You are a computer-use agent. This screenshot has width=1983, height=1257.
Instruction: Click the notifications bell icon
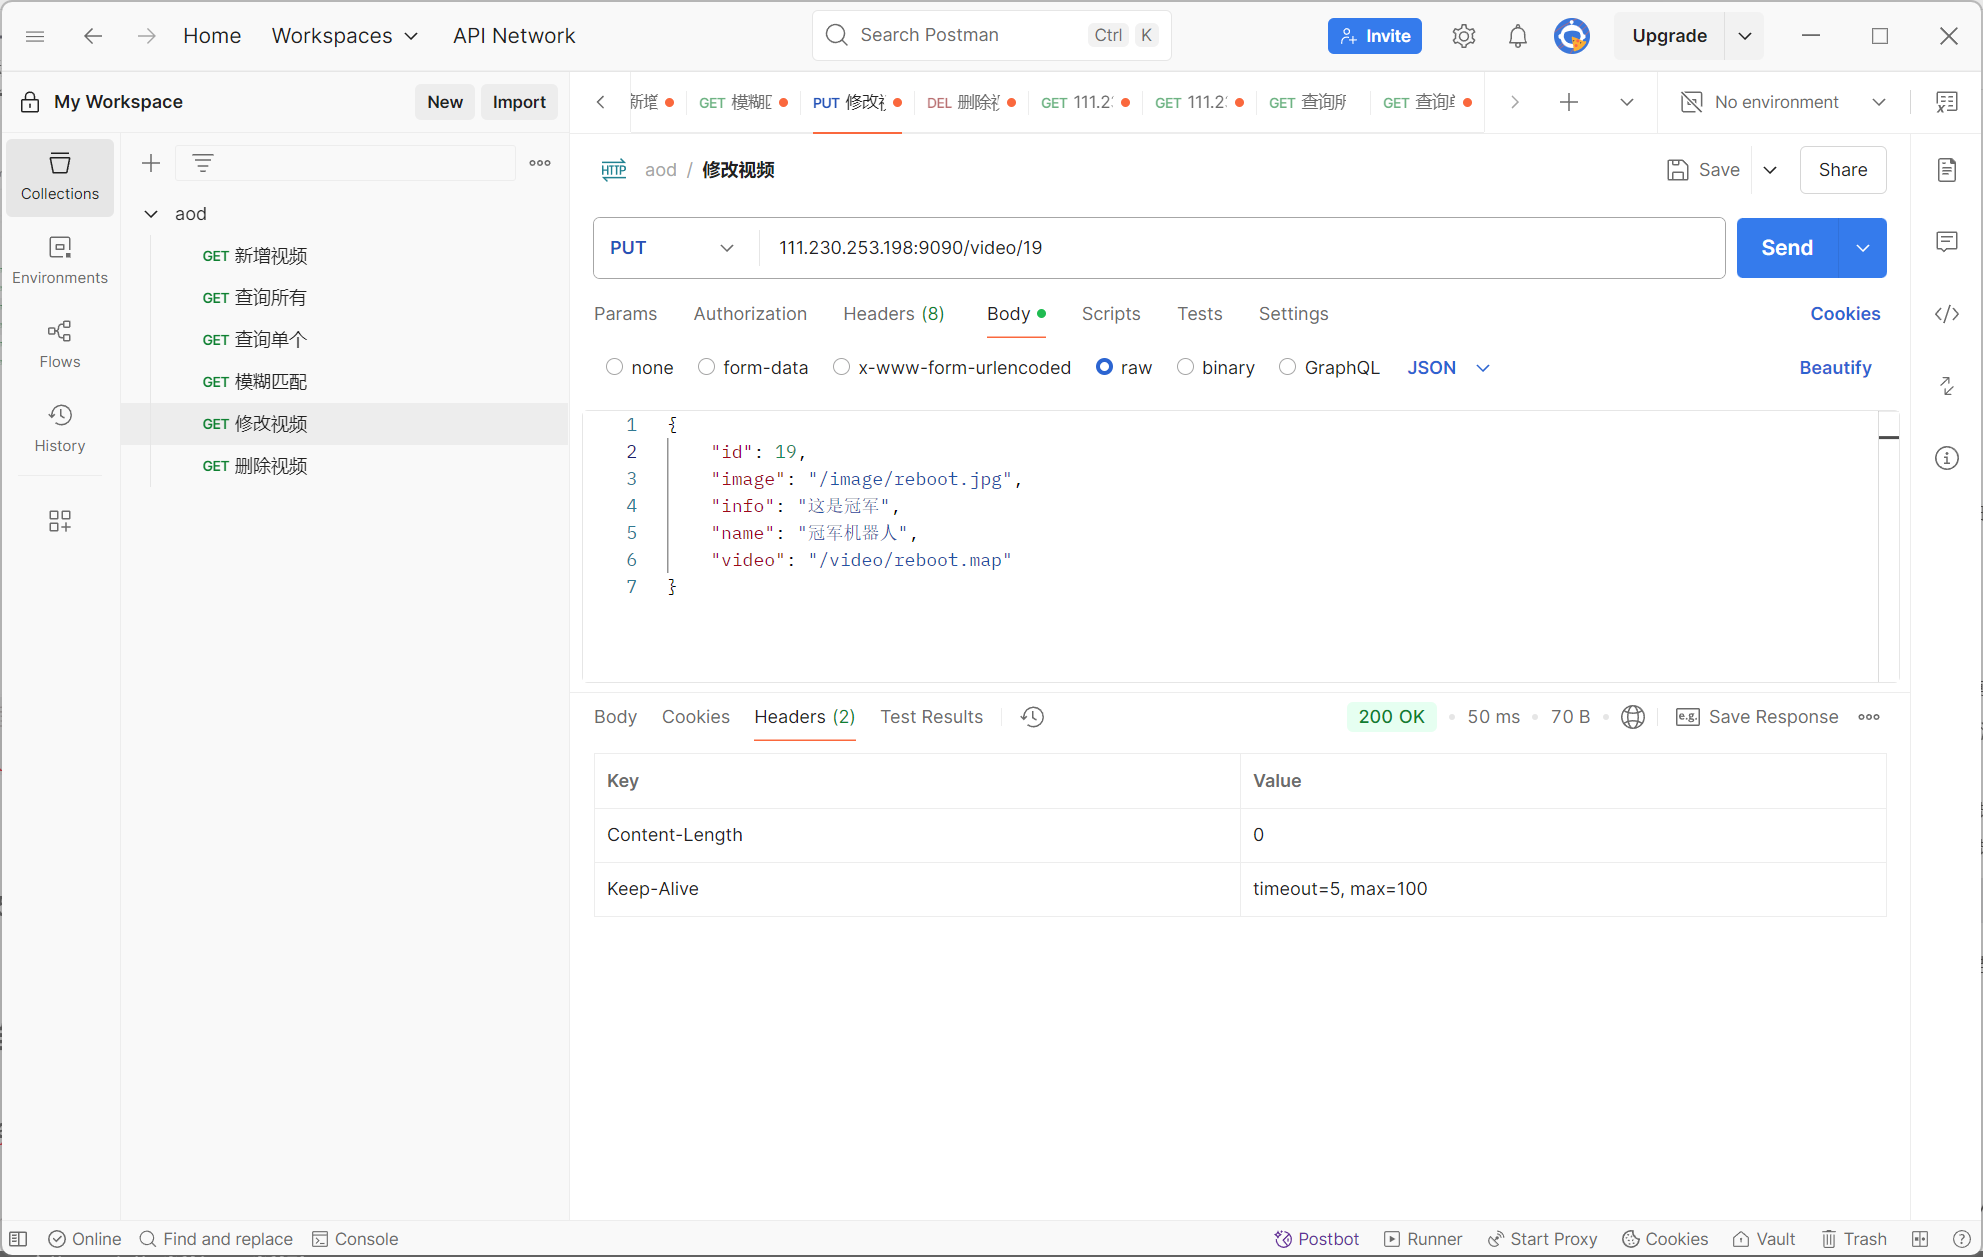1517,36
